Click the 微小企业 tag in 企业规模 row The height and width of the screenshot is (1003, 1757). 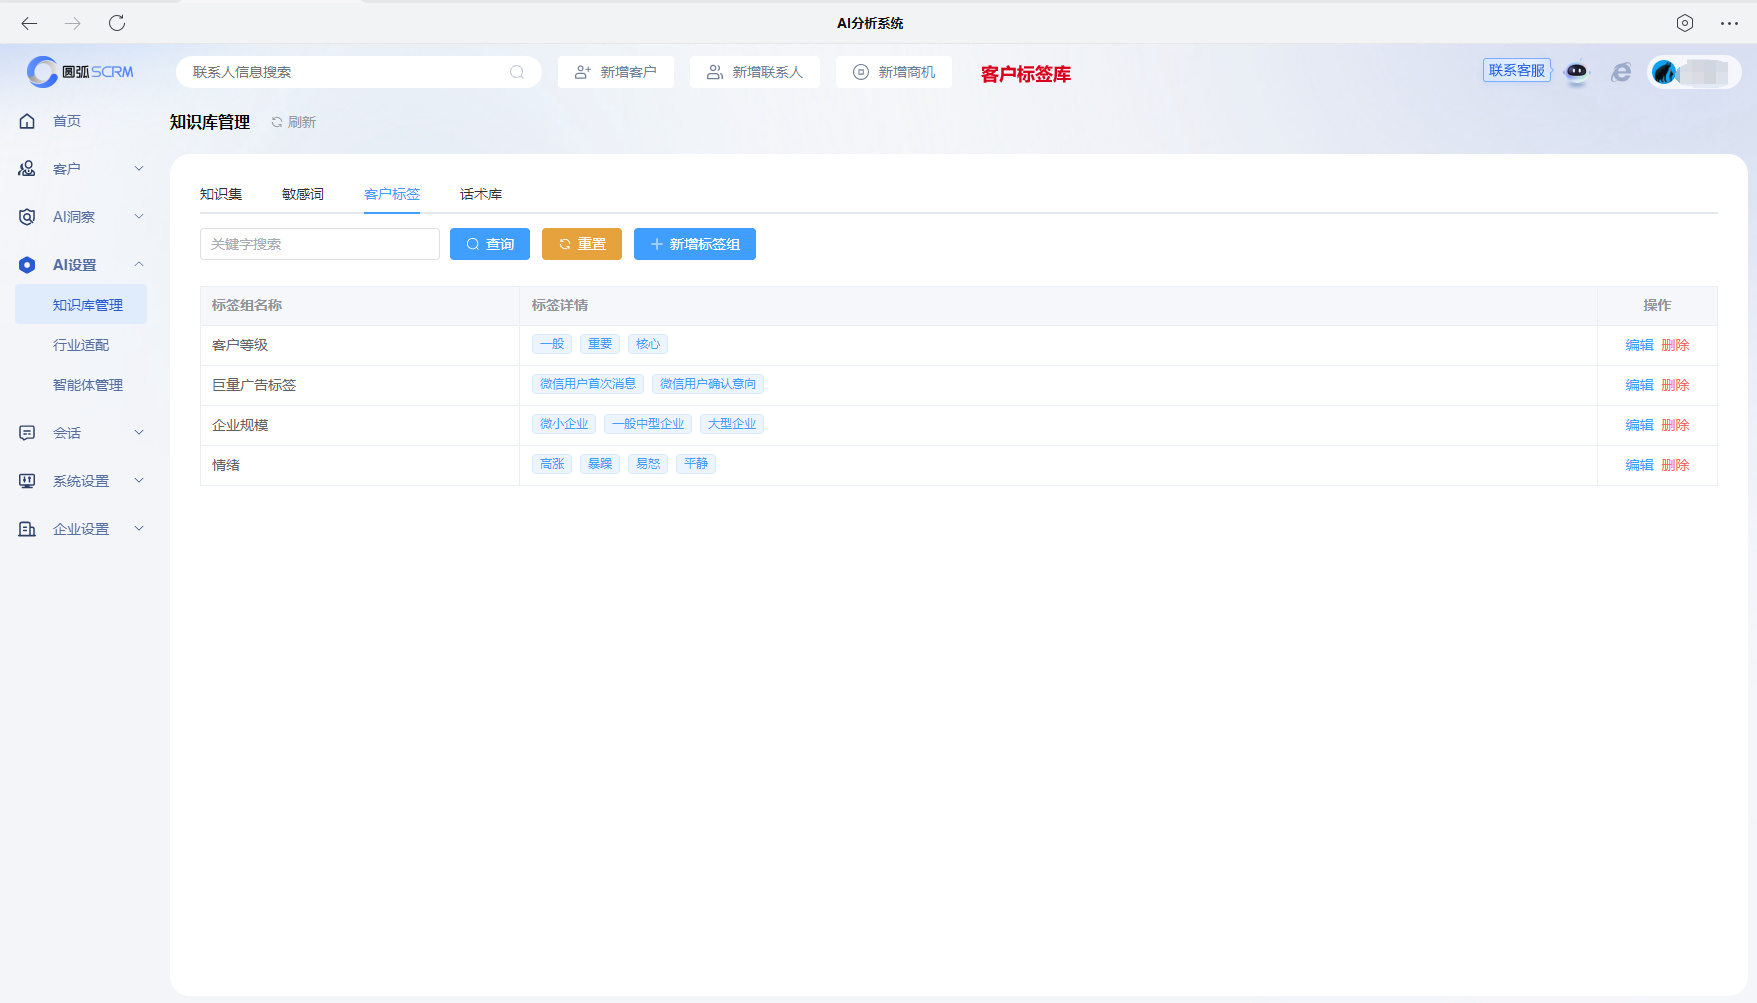coord(563,423)
